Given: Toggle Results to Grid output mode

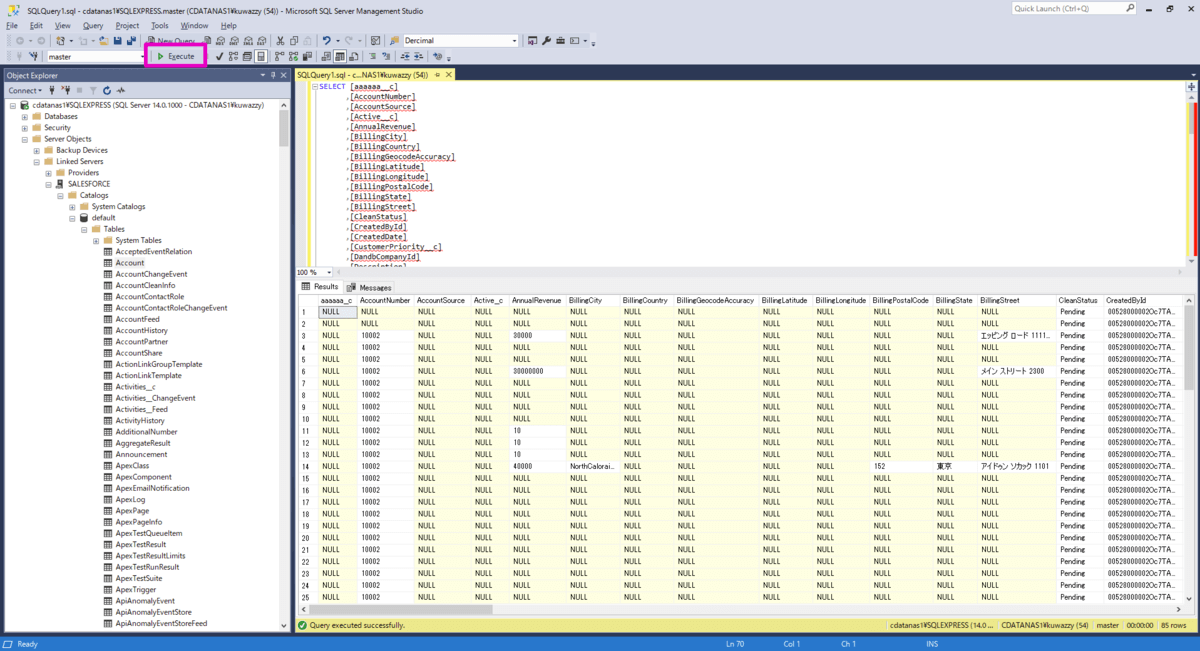Looking at the screenshot, I should pos(340,57).
